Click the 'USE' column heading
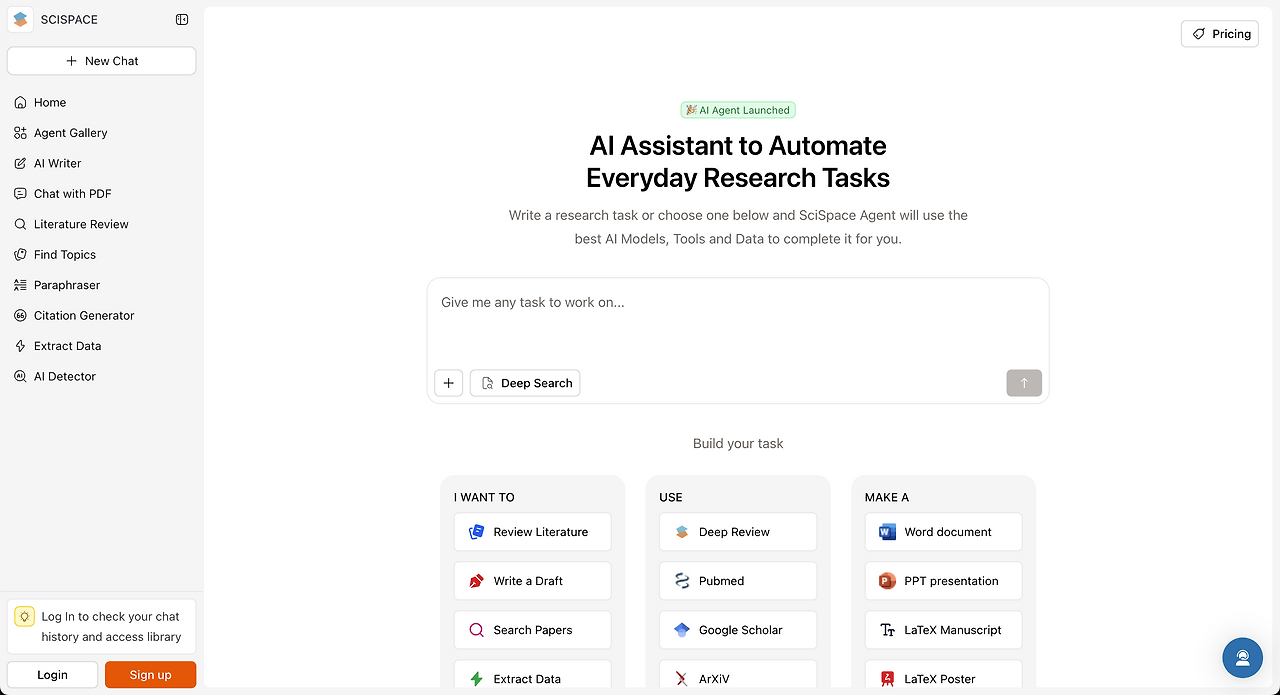Screen dimensions: 1280x695 [671, 497]
